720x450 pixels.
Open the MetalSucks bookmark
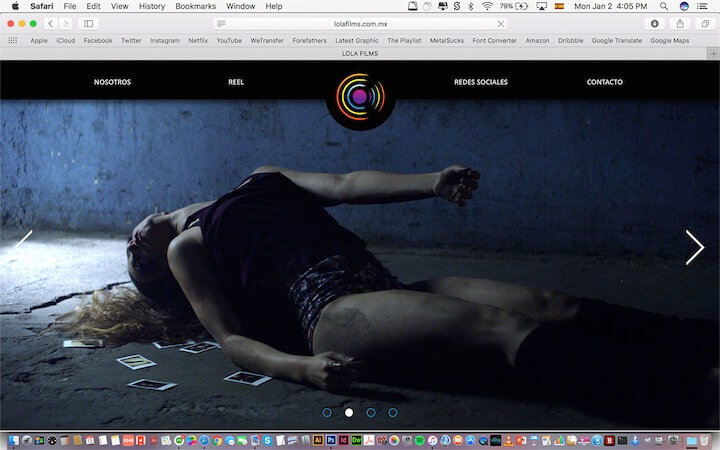pos(447,40)
